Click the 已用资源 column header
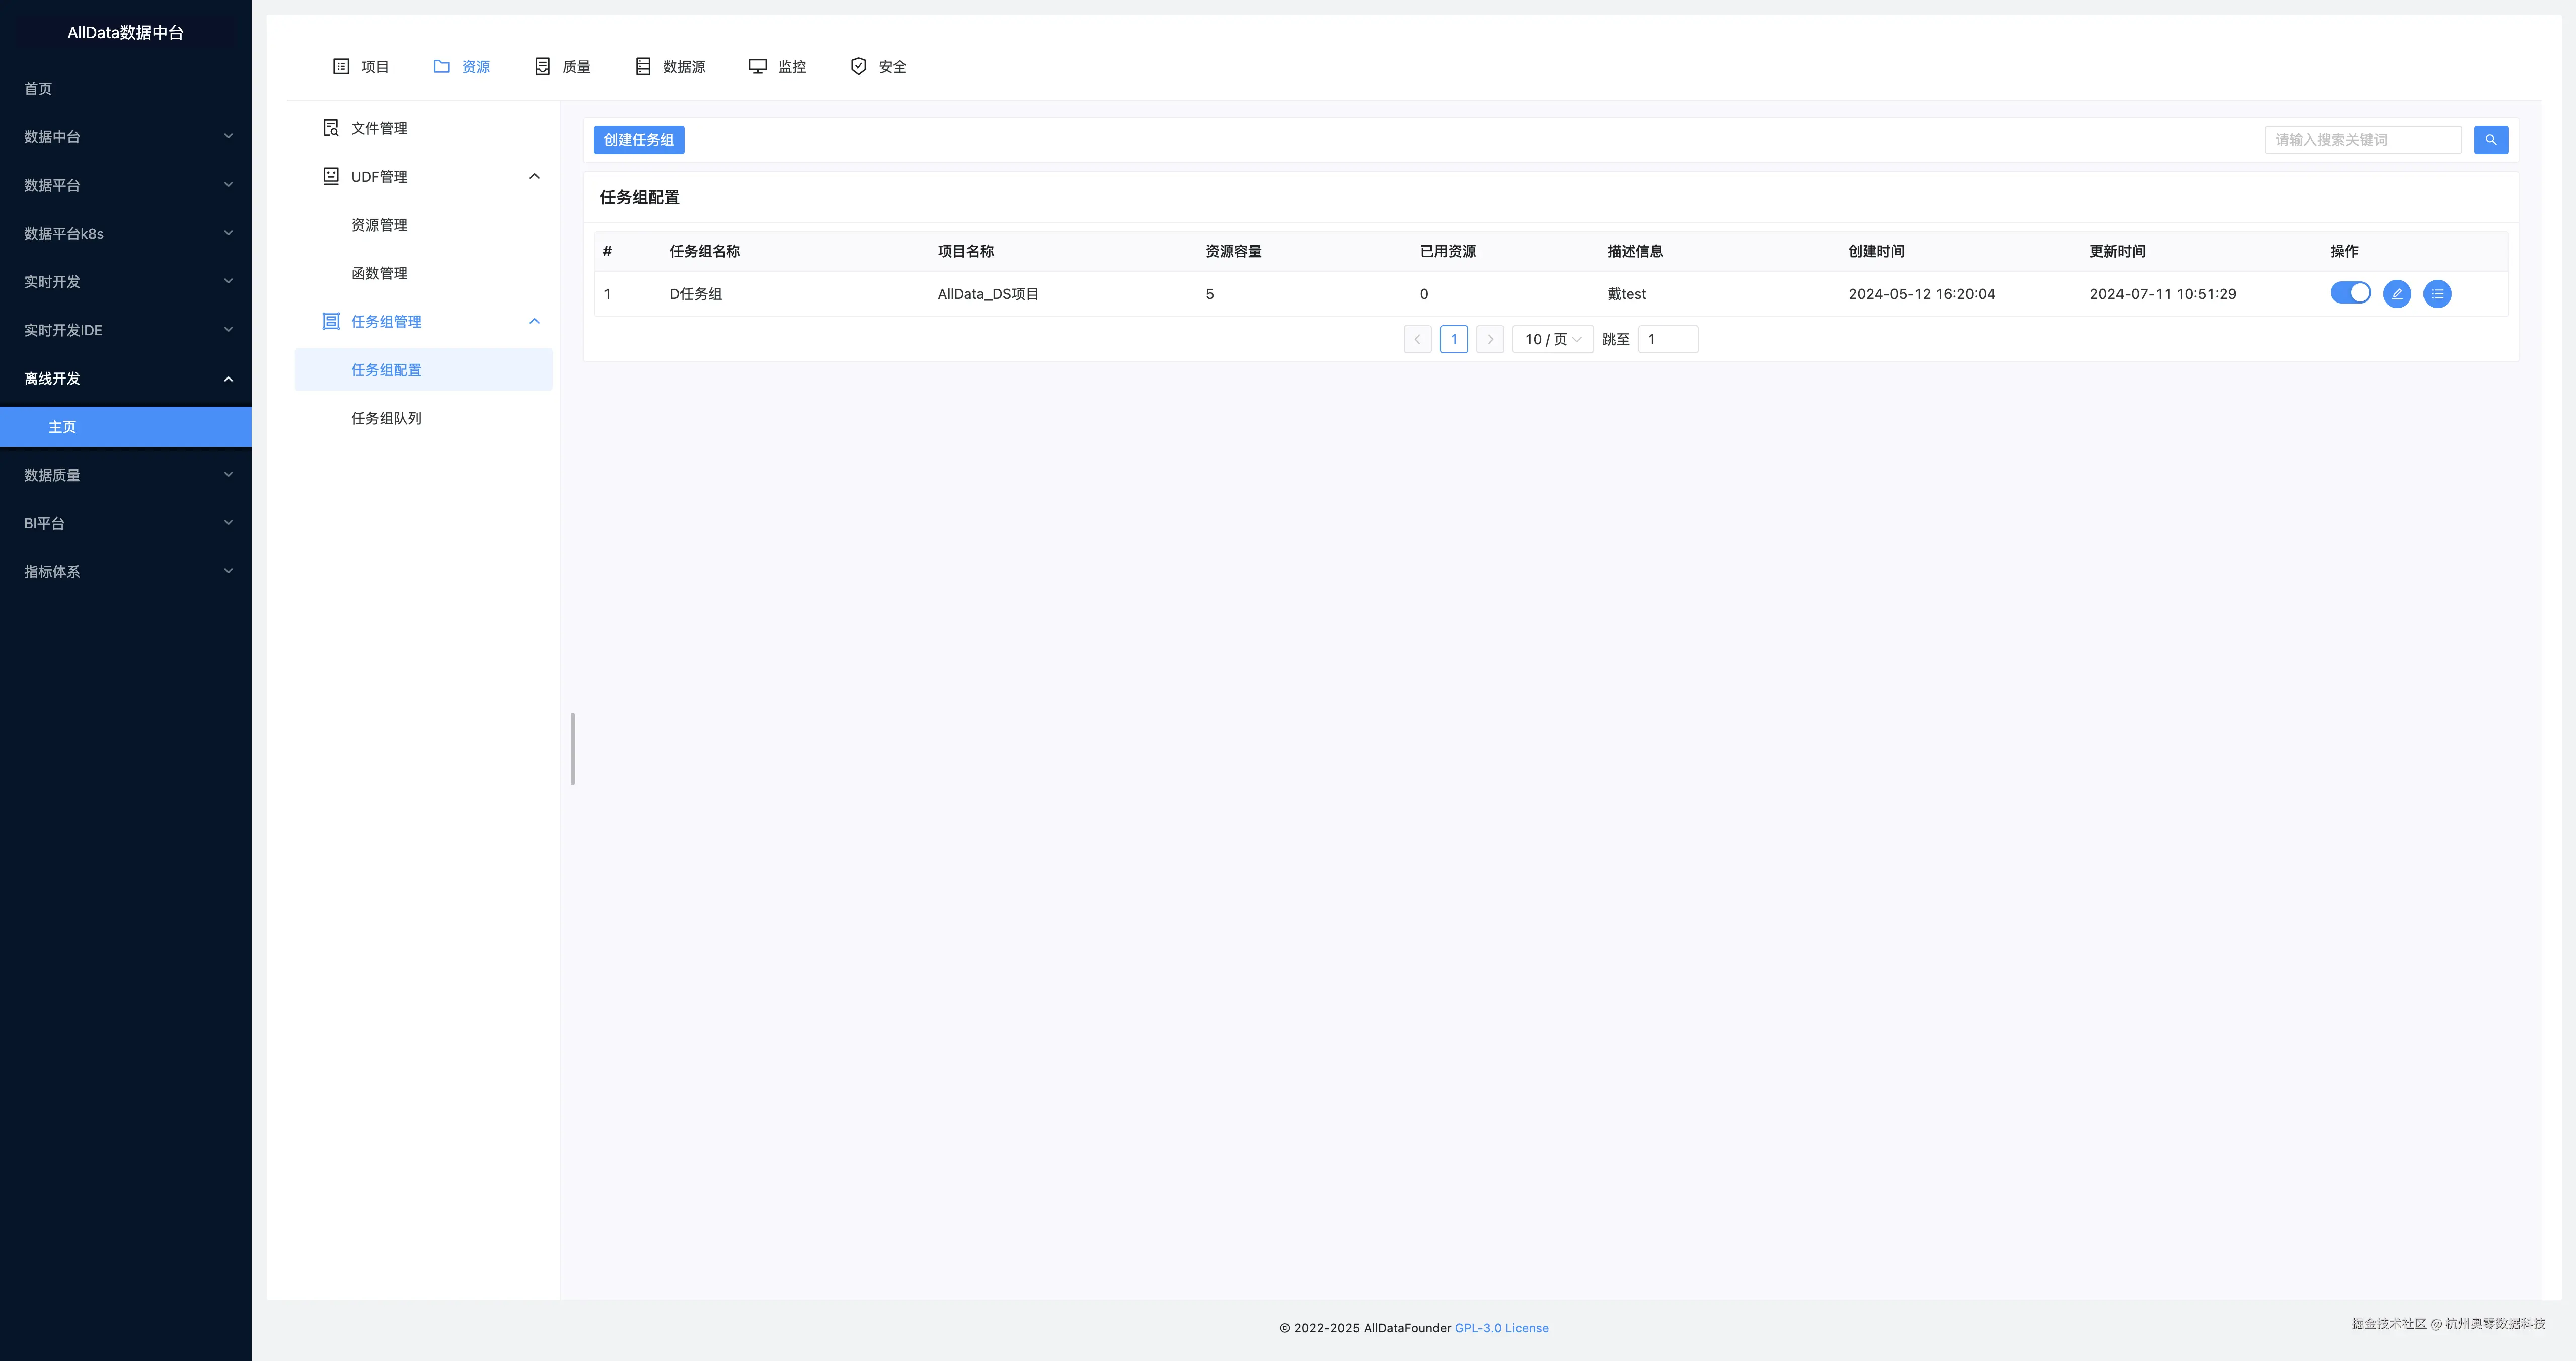 point(1448,251)
